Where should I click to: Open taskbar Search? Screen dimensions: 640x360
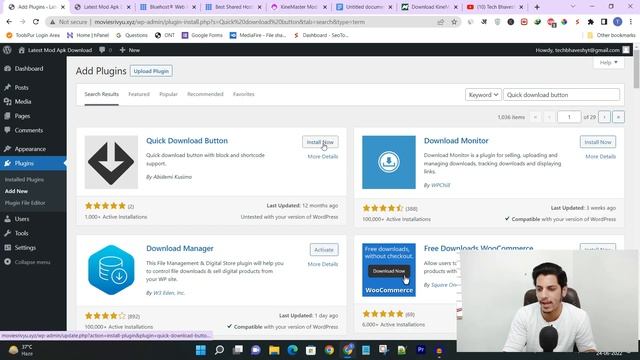coord(219,350)
